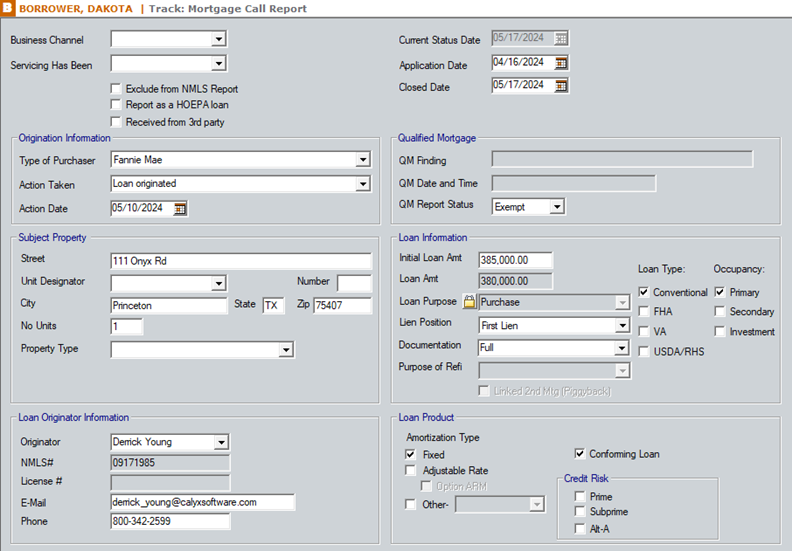Screen dimensions: 792x551
Task: Expand the Property Type dropdown
Action: click(285, 350)
